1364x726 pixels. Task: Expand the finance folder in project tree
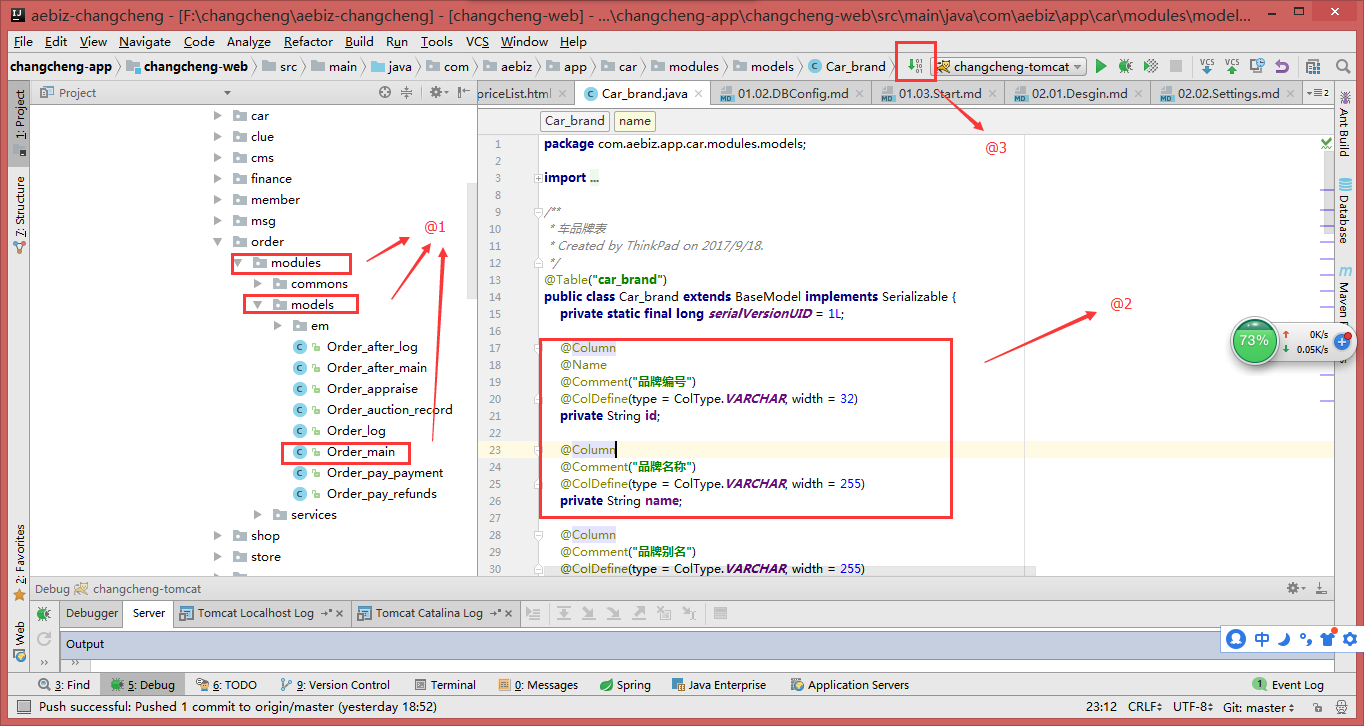pyautogui.click(x=218, y=179)
